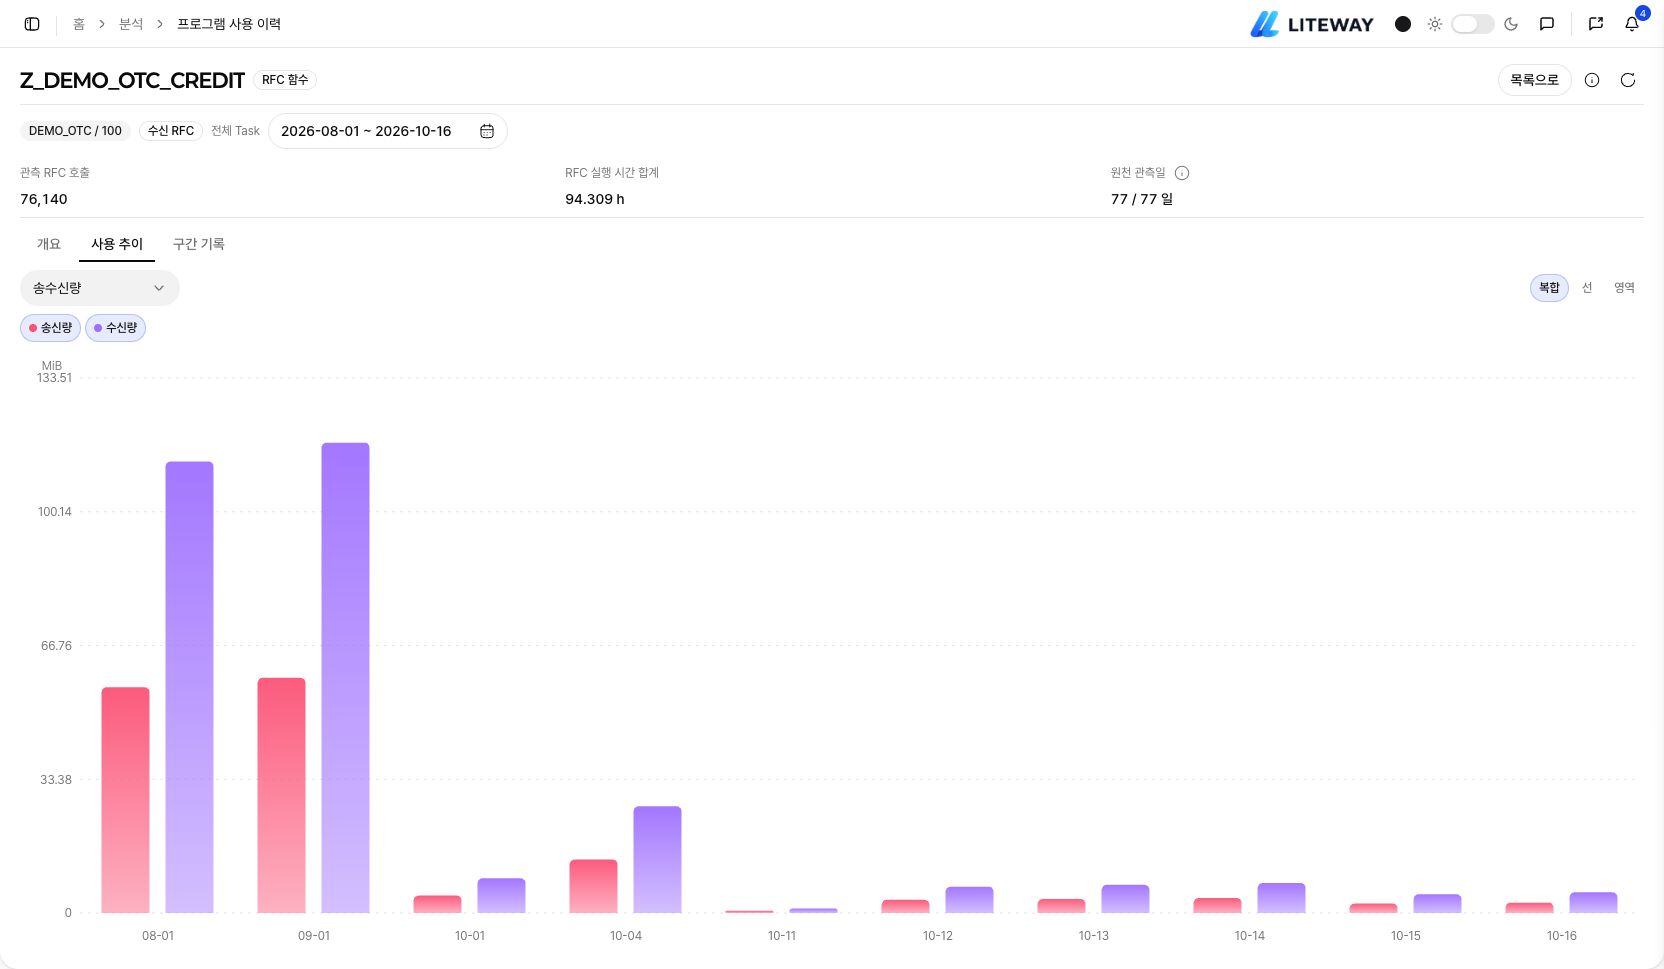The height and width of the screenshot is (969, 1664).
Task: Click the 수신 RFC tag
Action: click(x=171, y=131)
